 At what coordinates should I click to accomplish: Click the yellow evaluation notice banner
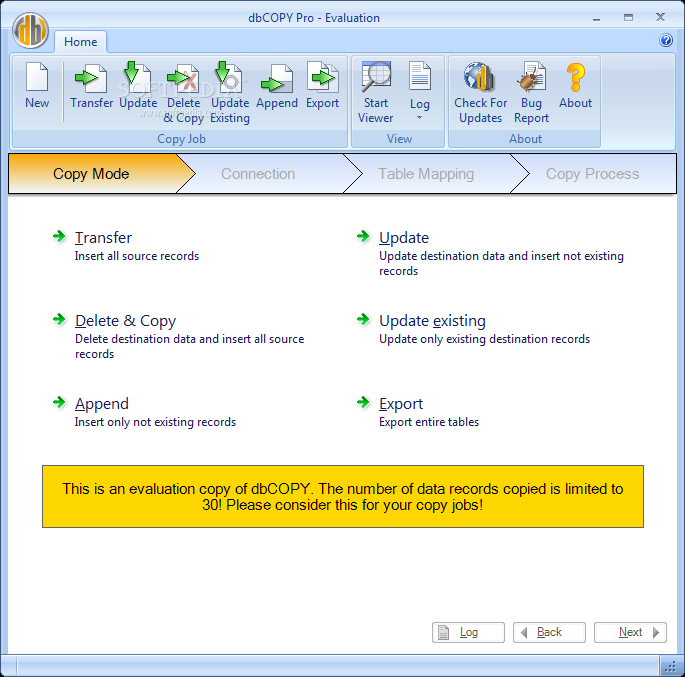343,497
